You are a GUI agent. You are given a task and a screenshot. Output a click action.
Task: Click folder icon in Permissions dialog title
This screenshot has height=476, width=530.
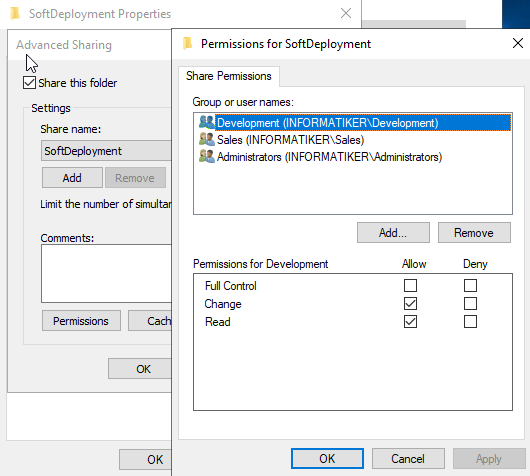[x=188, y=44]
